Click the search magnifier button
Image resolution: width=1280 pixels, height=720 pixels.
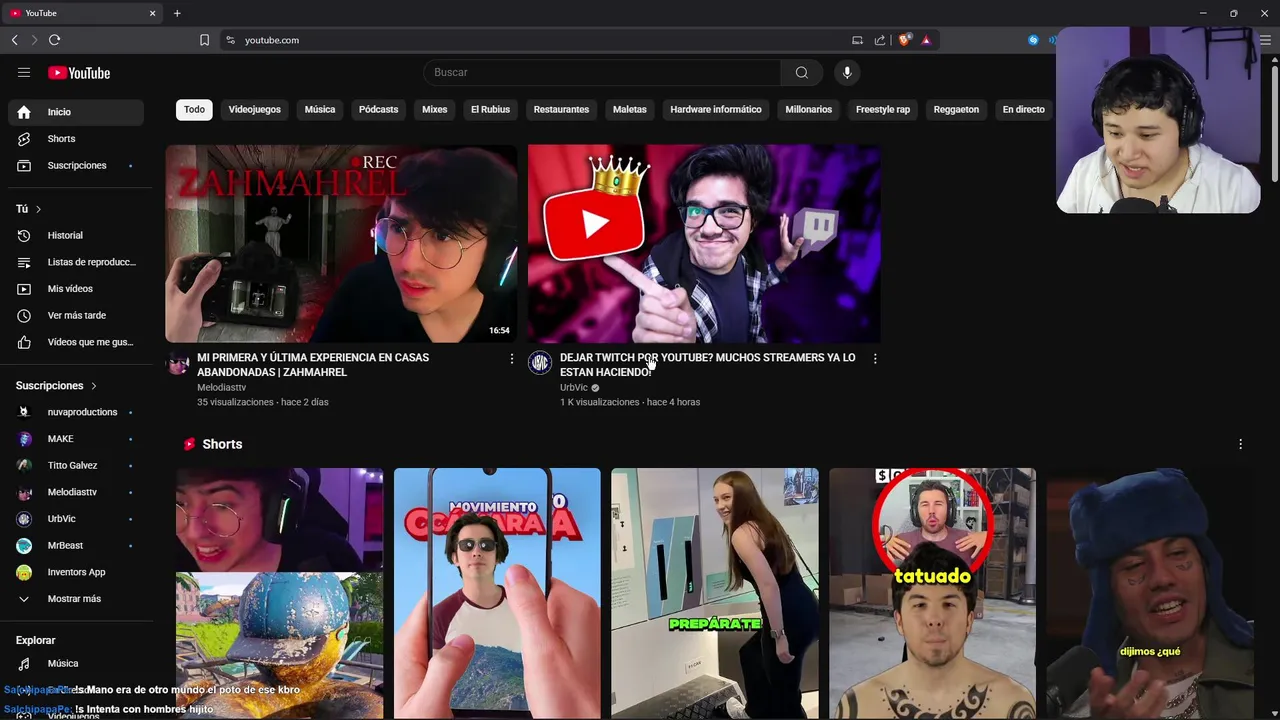(801, 72)
